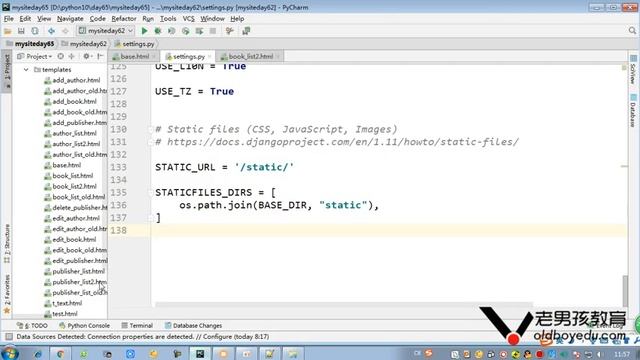Image resolution: width=640 pixels, height=360 pixels.
Task: Navigate back with the blue arrow icon
Action: pos(51,31)
